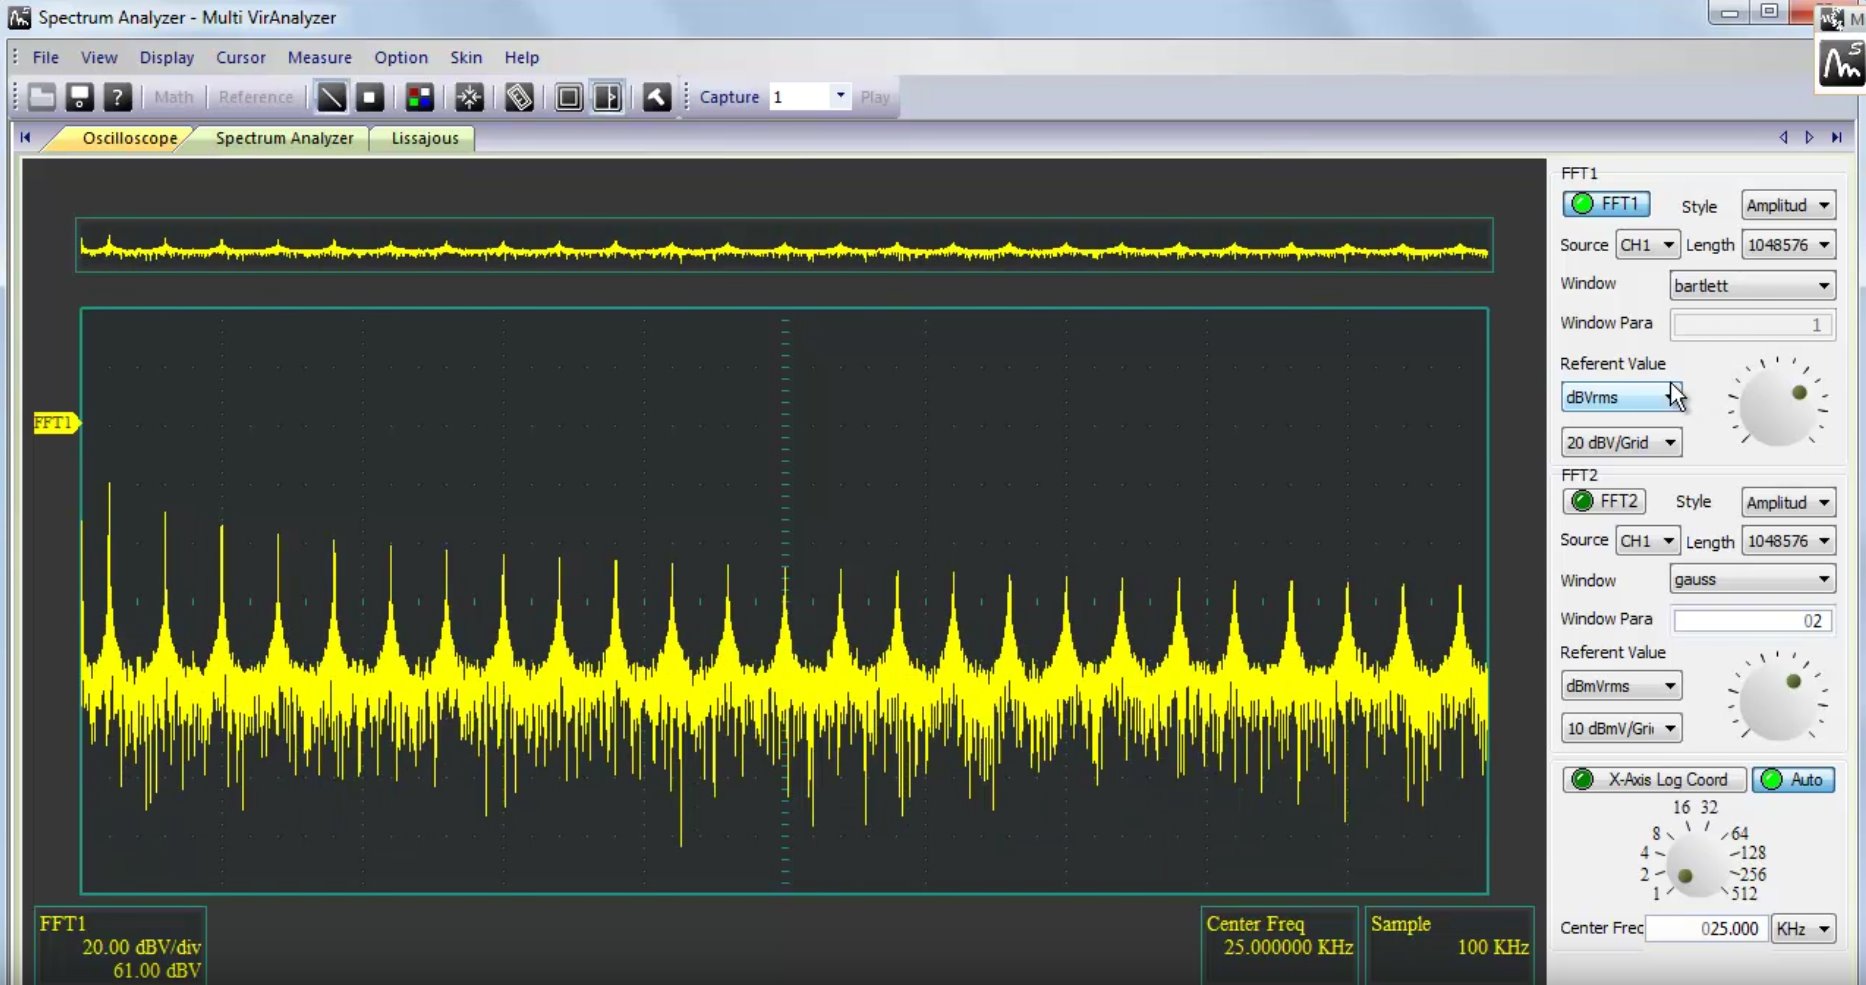Open the dBVrms referent value dropdown
The width and height of the screenshot is (1866, 985).
(1621, 397)
